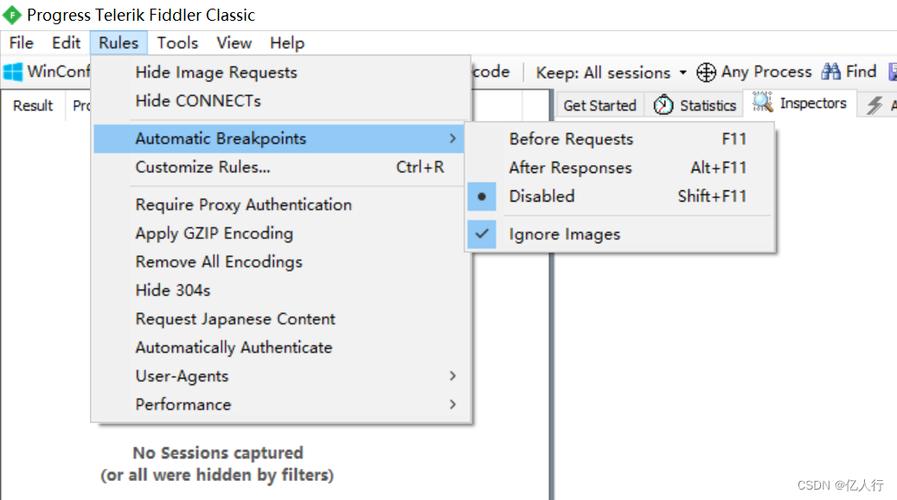
Task: Toggle Require Proxy Authentication
Action: click(x=281, y=205)
